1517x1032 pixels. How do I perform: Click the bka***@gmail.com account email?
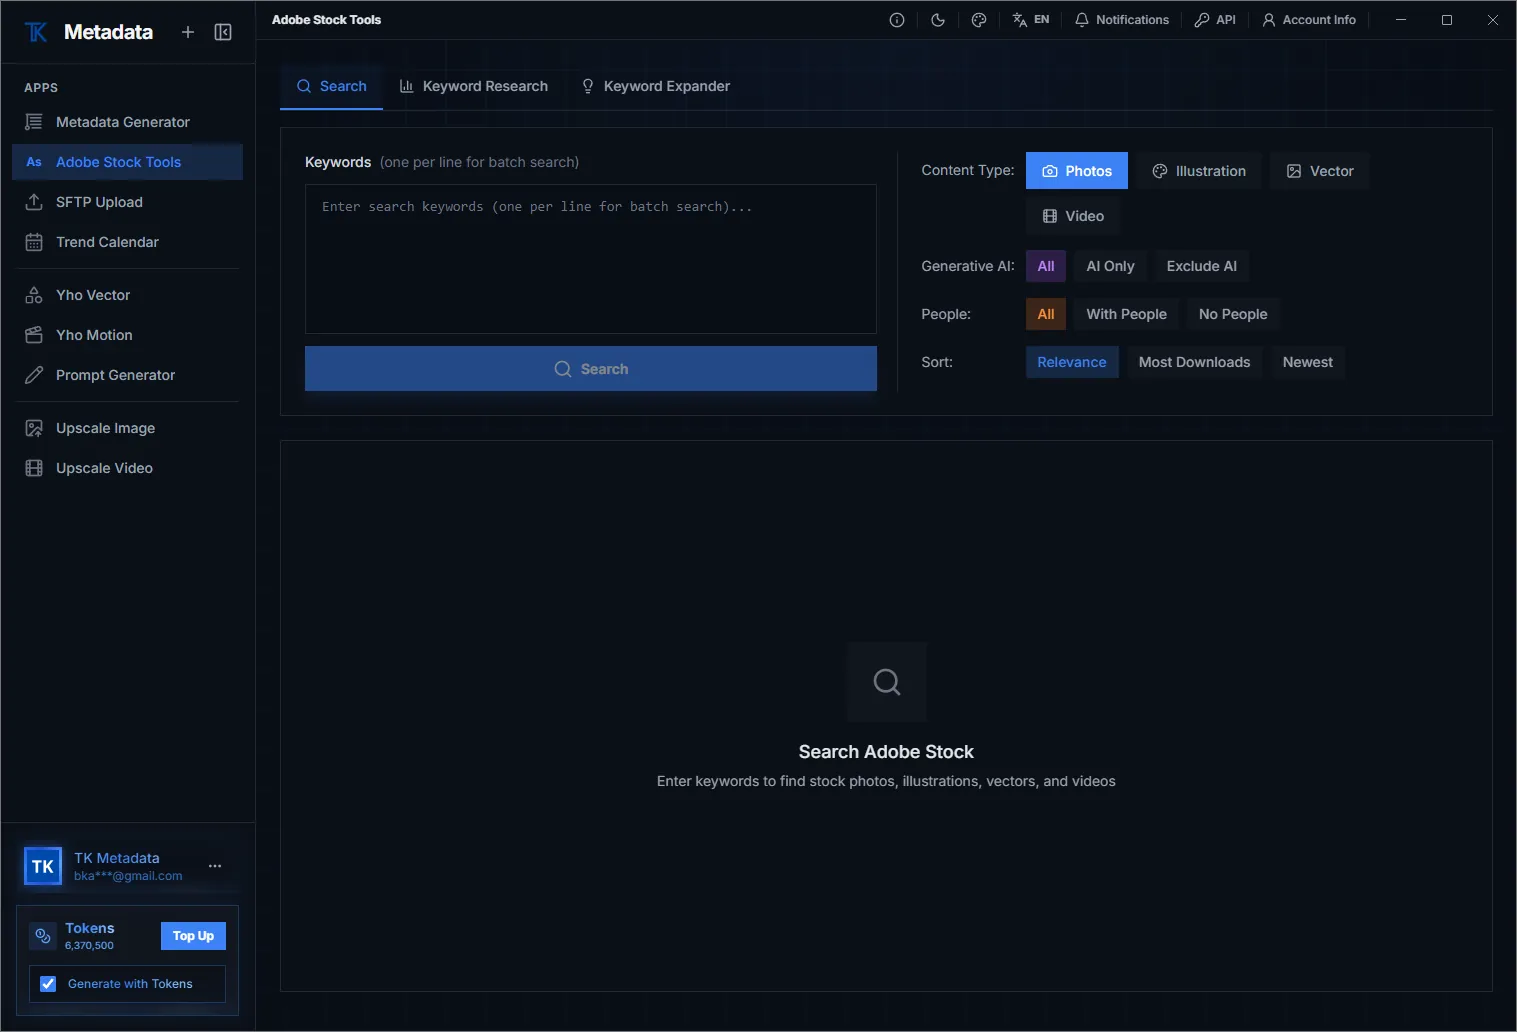[128, 876]
